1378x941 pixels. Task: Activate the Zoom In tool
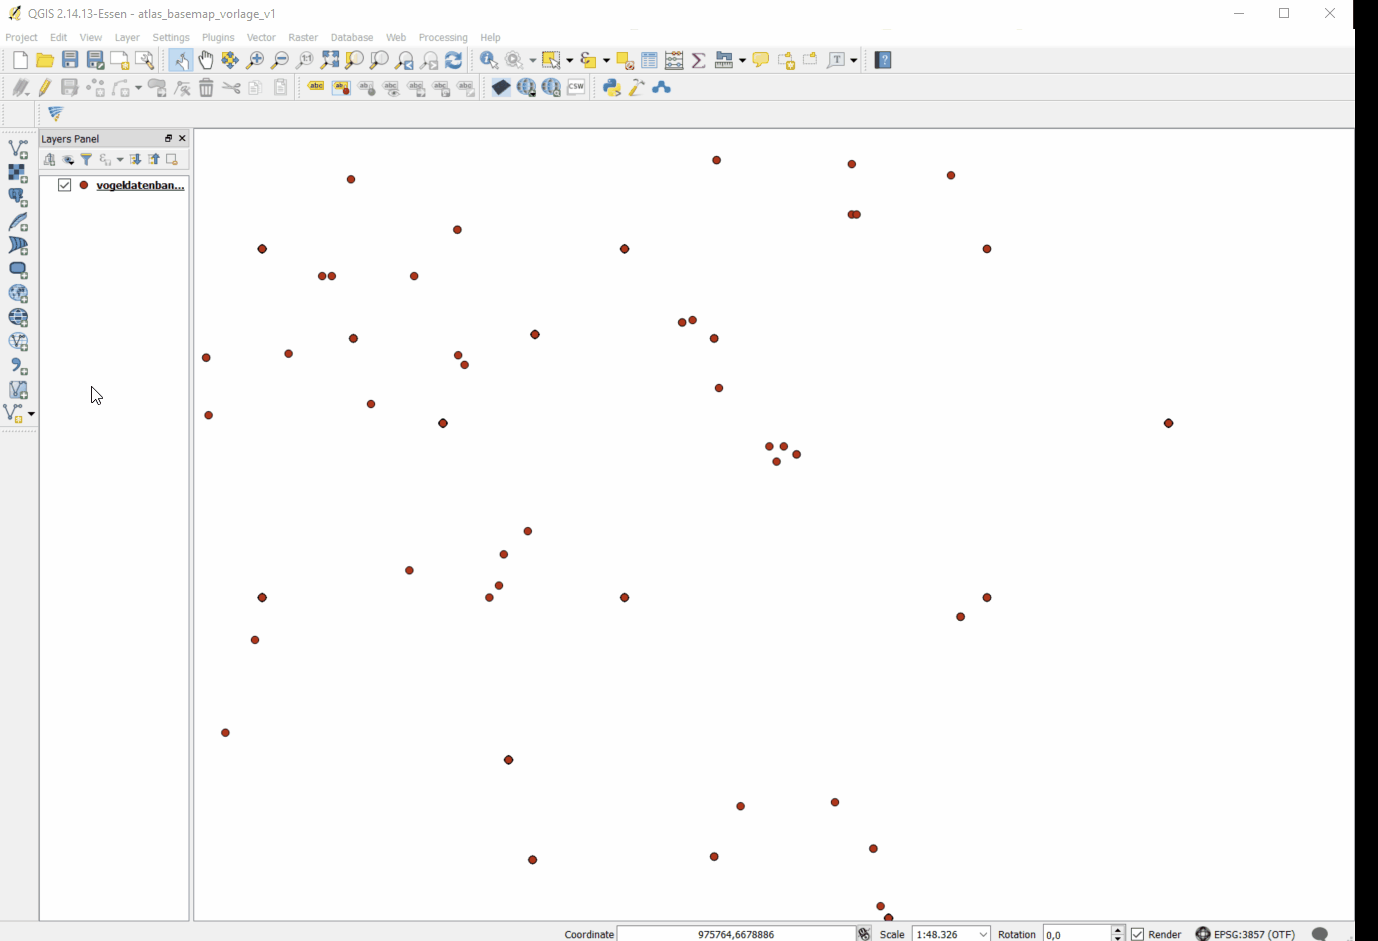255,60
